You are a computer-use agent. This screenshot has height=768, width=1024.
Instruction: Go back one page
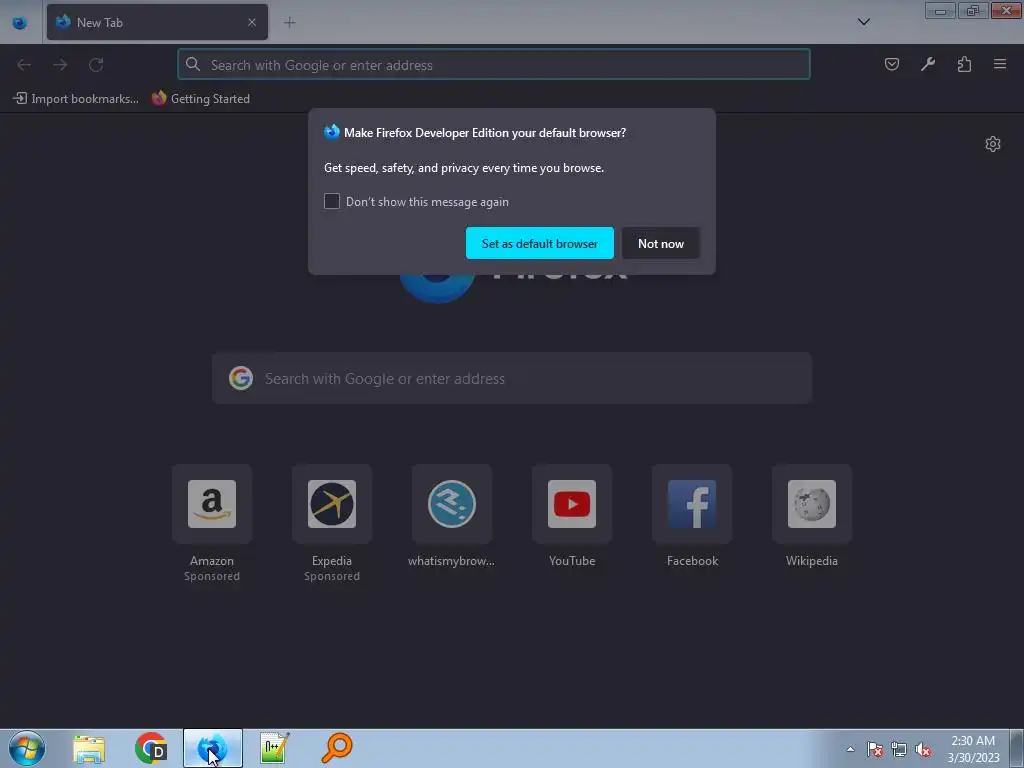coord(24,65)
